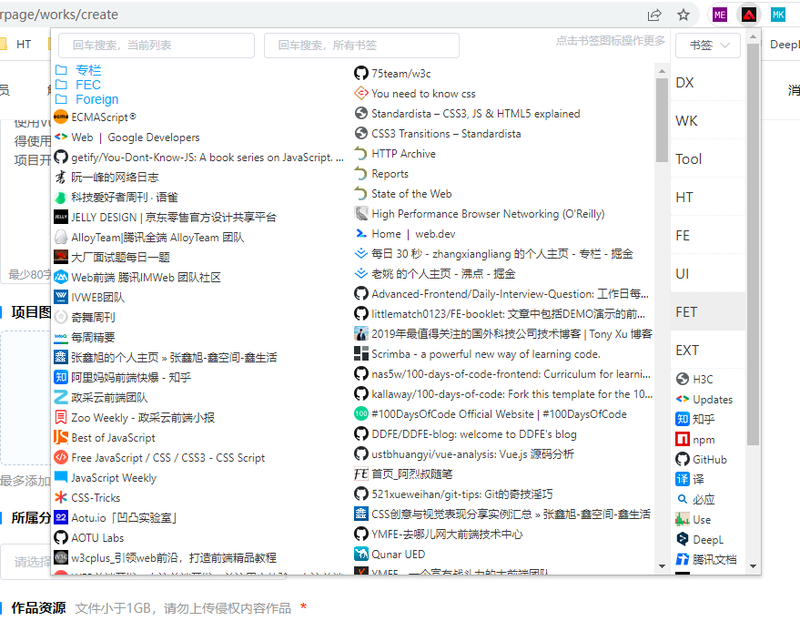The image size is (800, 621).
Task: Click the CSS-Tricks asterisk icon
Action: click(61, 497)
